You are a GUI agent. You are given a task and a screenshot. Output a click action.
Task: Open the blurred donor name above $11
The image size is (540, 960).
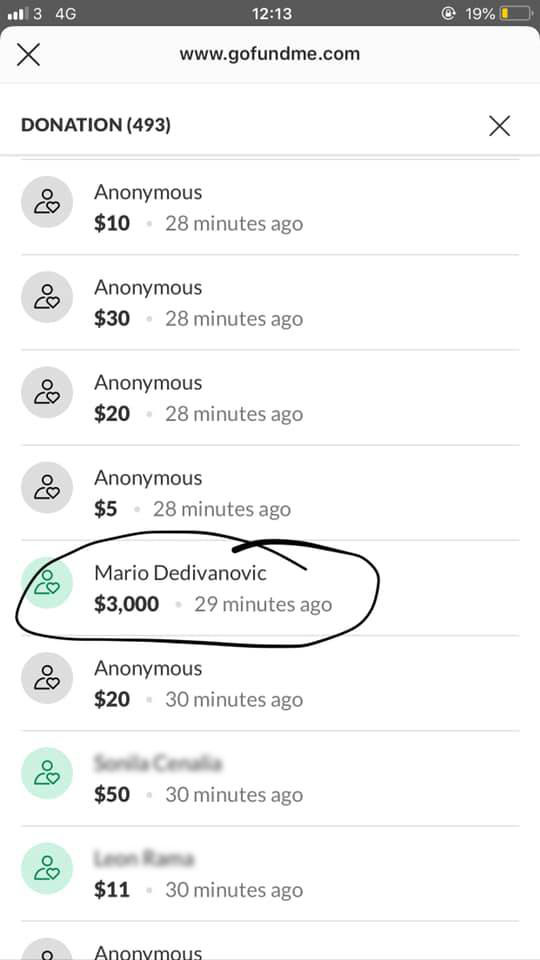[144, 858]
